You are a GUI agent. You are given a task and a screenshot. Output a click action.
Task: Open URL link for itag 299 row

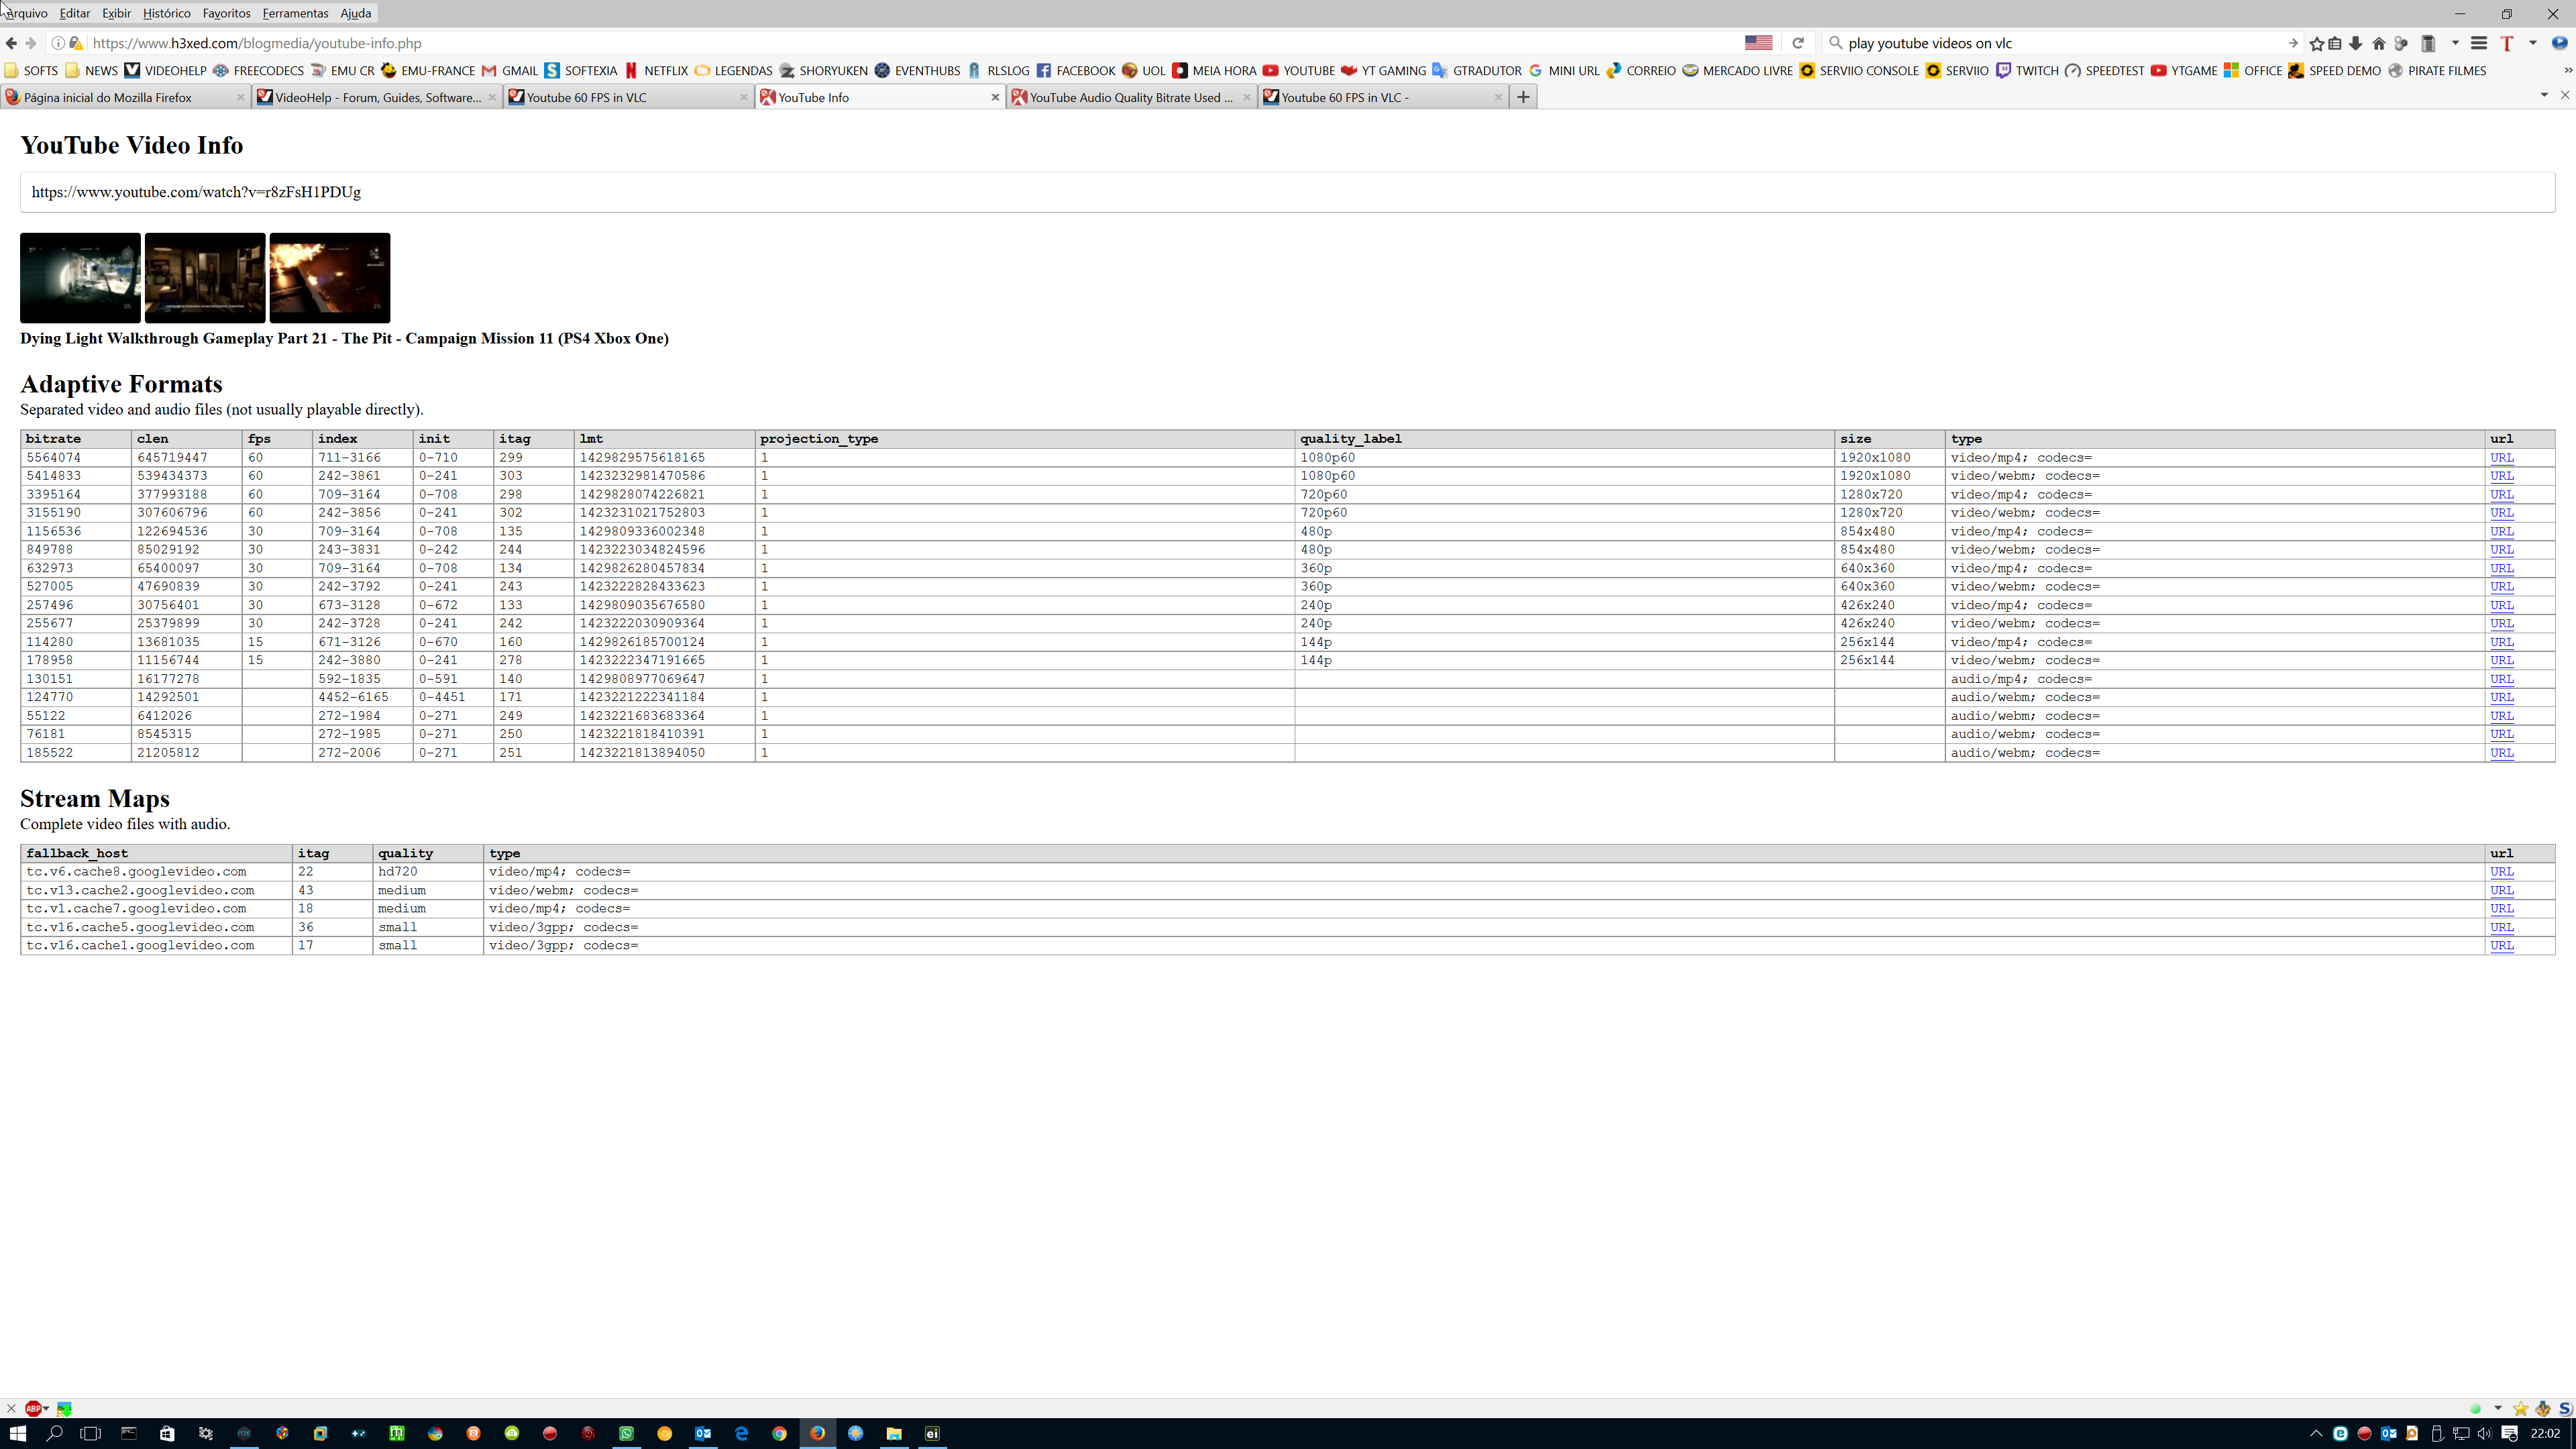(x=2501, y=457)
